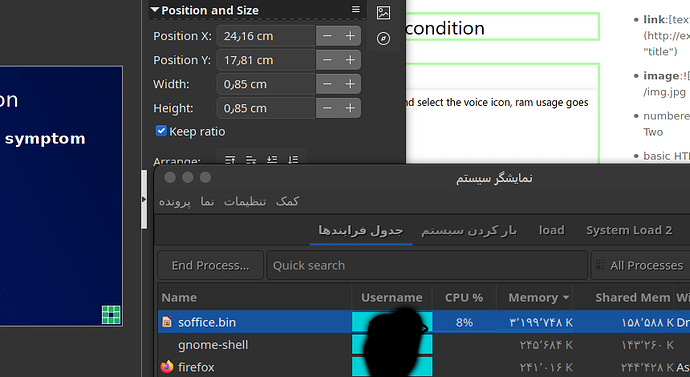Click the text 'select the voice icon, ram usage goes'

tap(503, 102)
